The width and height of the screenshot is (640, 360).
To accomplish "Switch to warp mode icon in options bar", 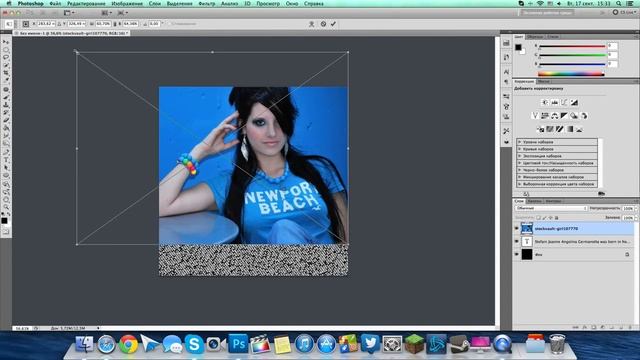I will 311,24.
